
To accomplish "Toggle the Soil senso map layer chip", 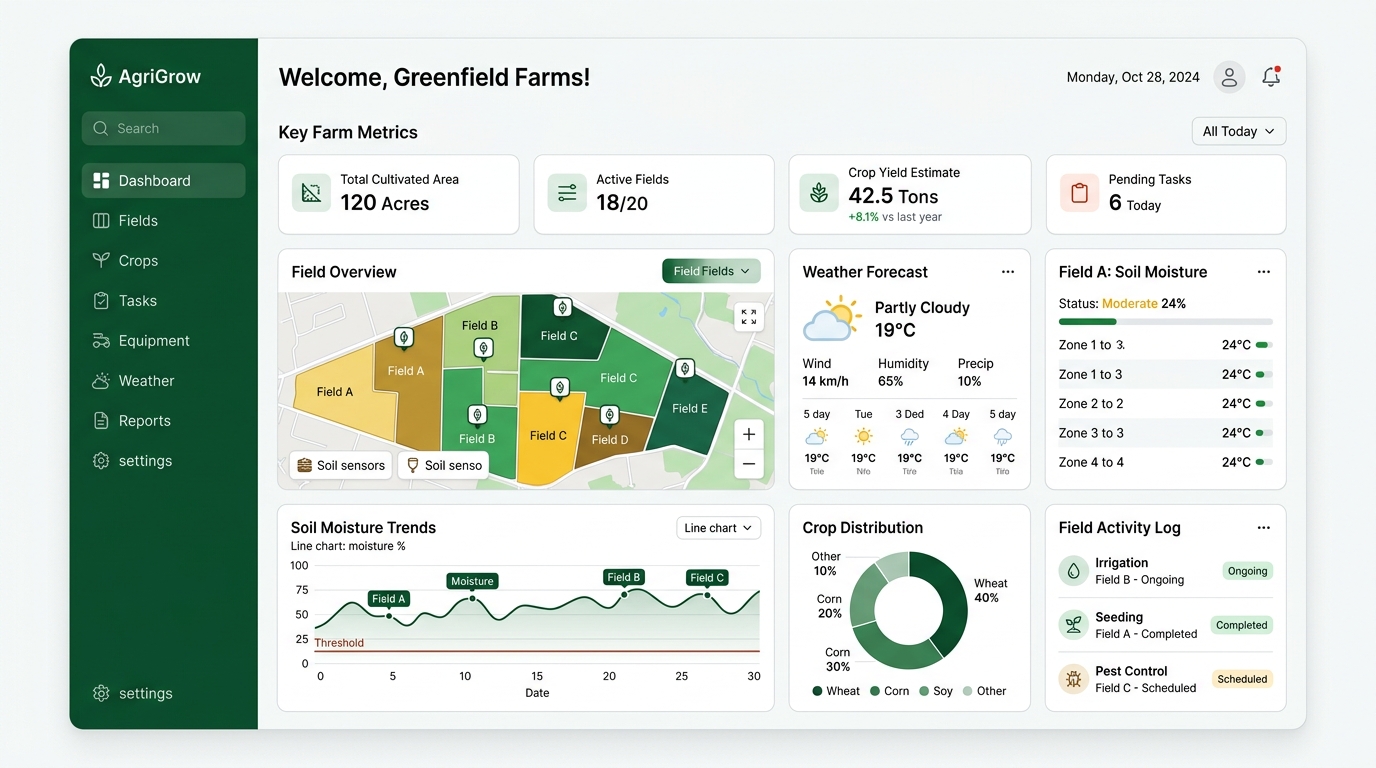I will coord(443,465).
